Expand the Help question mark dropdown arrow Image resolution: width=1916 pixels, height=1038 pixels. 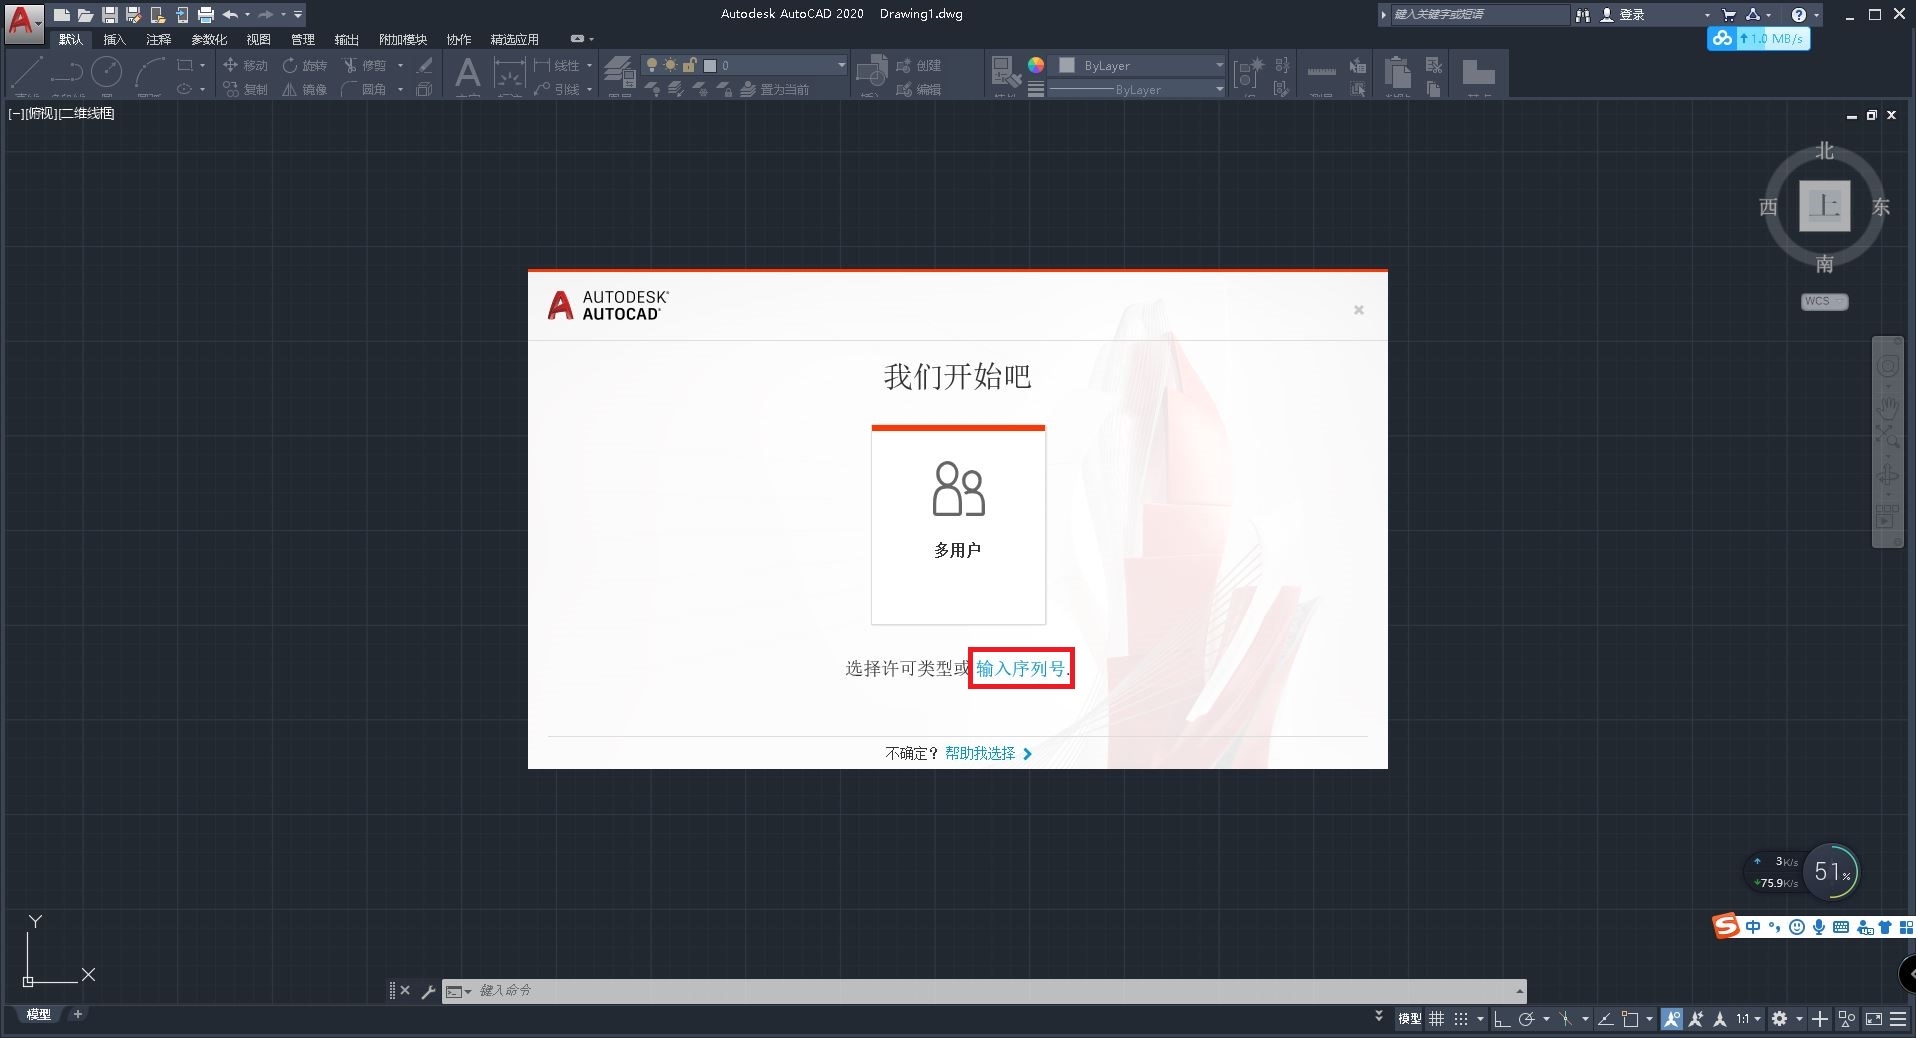tap(1817, 15)
